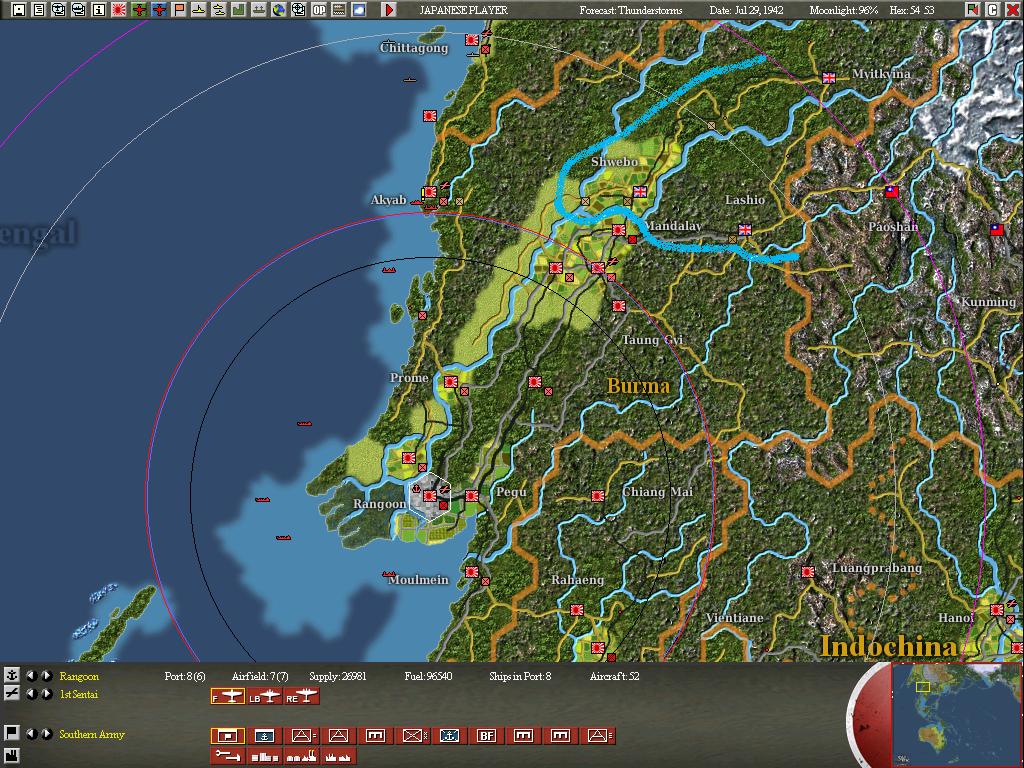Go to previous air group before 1st Sentai
This screenshot has height=768, width=1024.
[x=31, y=694]
